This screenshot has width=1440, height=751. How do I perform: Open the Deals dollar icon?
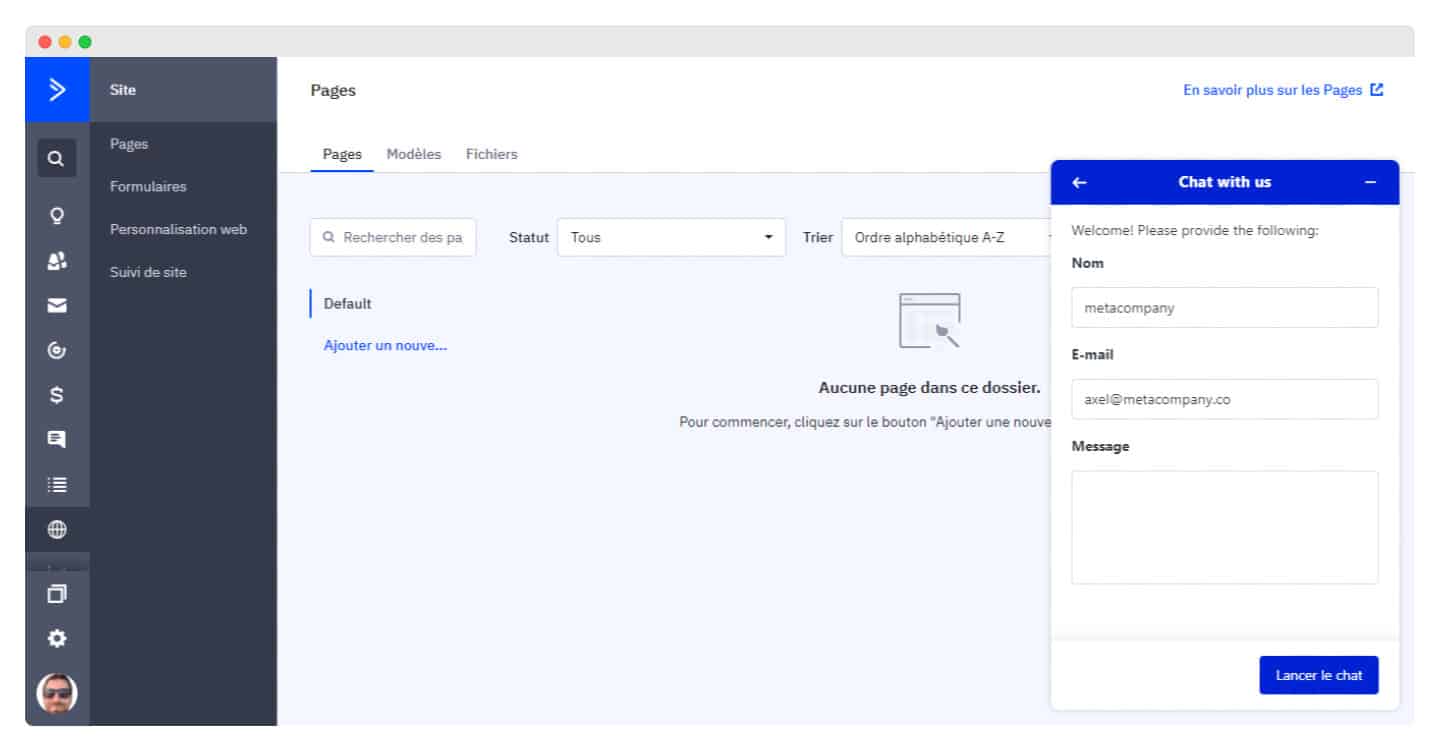click(57, 395)
